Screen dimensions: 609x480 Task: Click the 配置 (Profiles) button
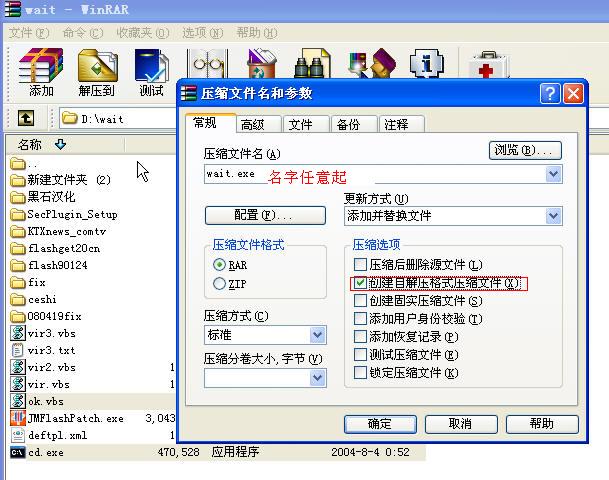point(265,215)
